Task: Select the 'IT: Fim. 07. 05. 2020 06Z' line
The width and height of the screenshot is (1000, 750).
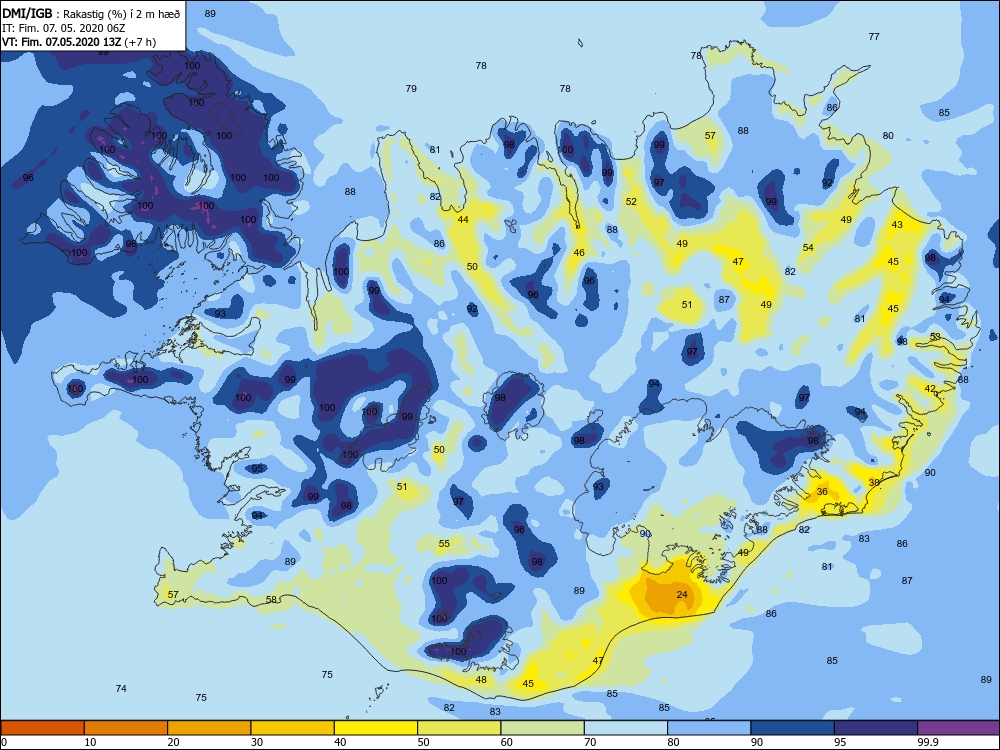Action: (64, 28)
